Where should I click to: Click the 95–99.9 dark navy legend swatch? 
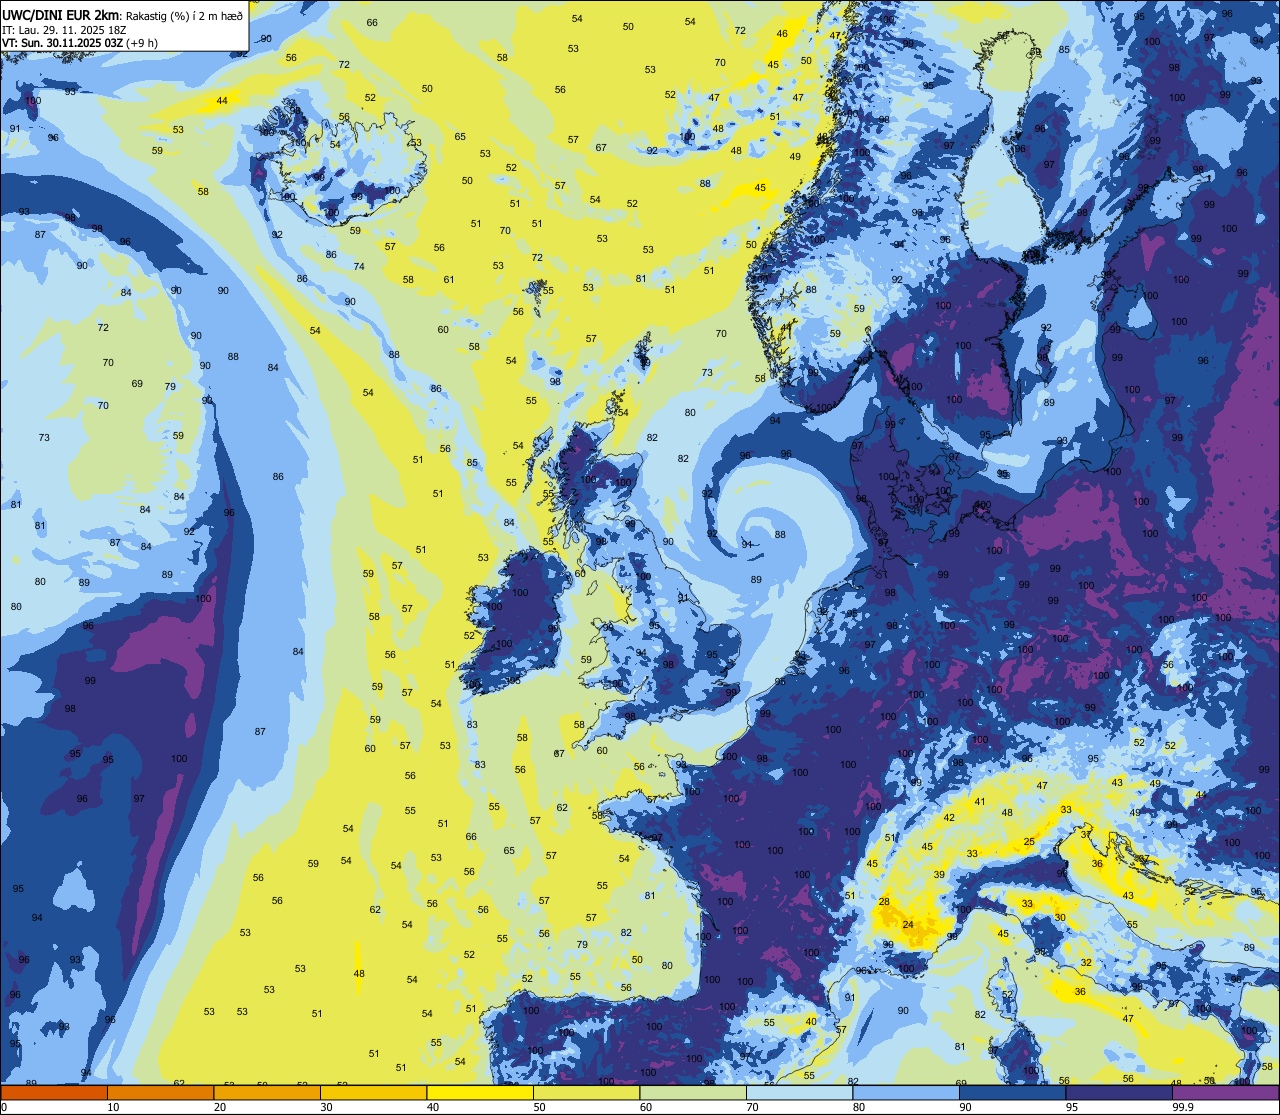(x=1119, y=1092)
